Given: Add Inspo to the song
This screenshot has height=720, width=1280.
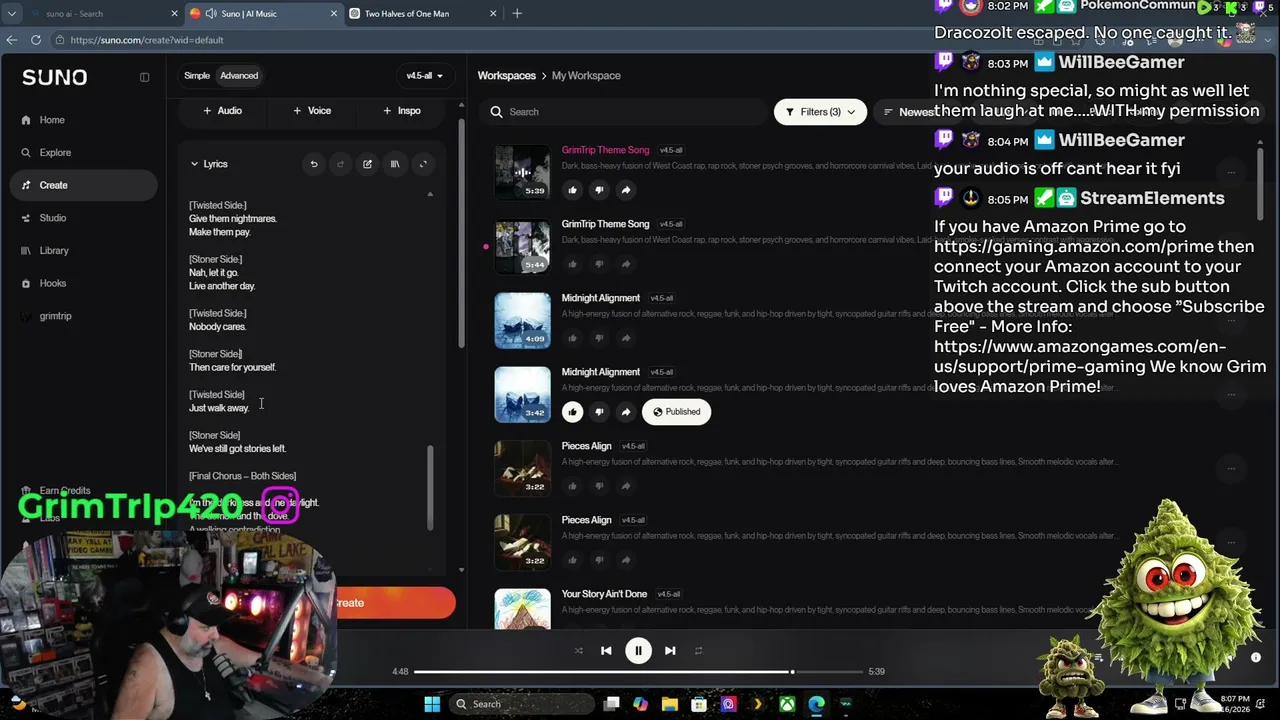Looking at the screenshot, I should click(x=402, y=111).
